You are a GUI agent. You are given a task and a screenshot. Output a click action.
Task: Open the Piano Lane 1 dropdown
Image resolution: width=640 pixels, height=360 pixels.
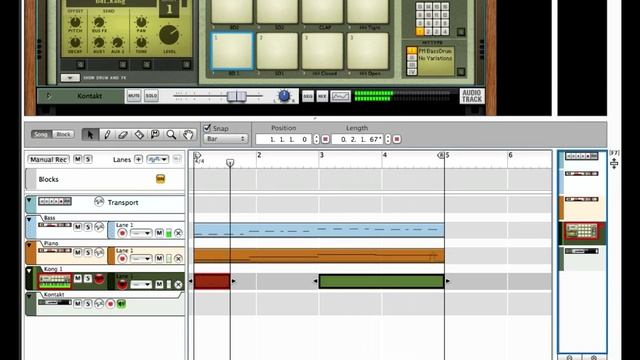coord(141,259)
